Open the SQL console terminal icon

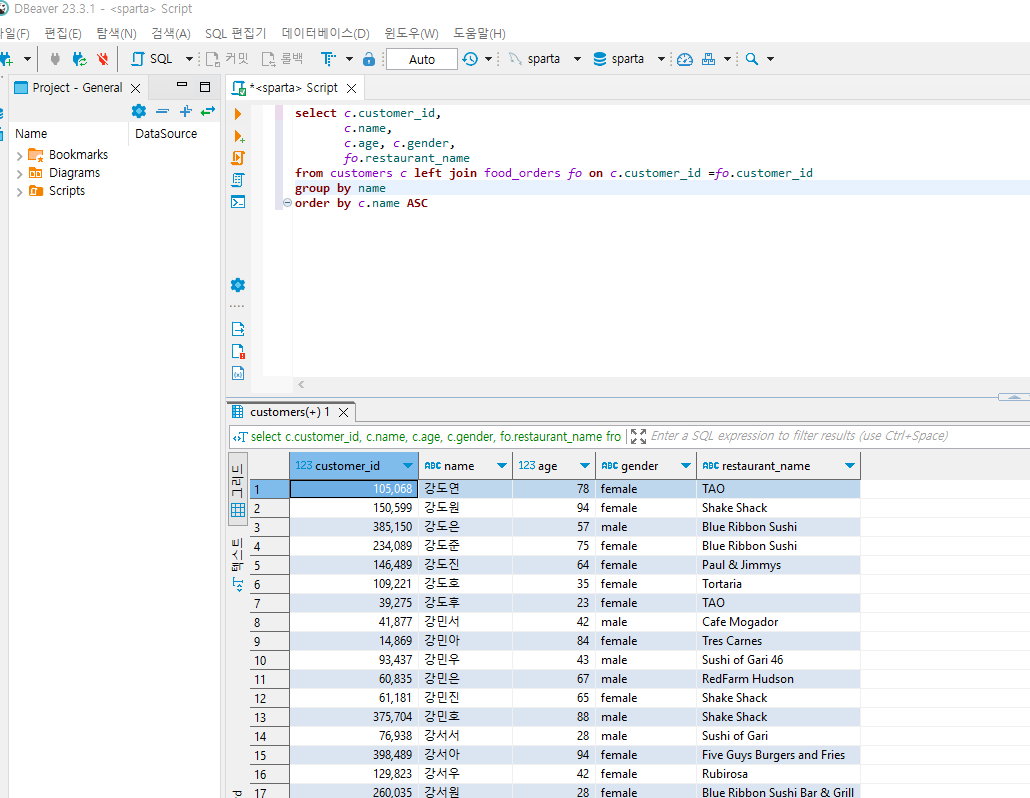pos(238,202)
